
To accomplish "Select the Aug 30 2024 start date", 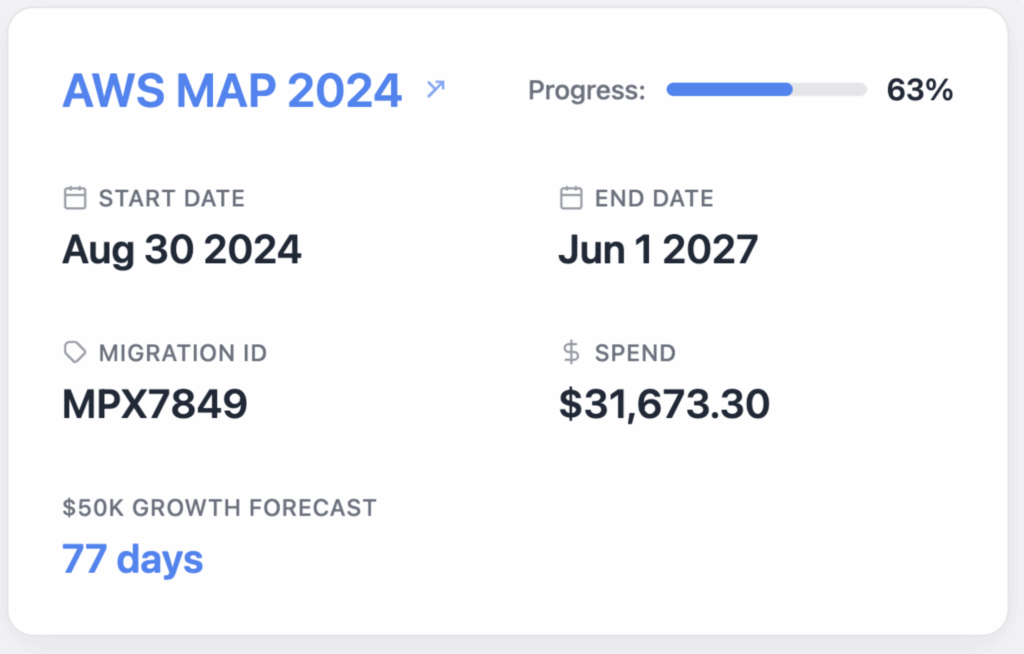I will (182, 250).
